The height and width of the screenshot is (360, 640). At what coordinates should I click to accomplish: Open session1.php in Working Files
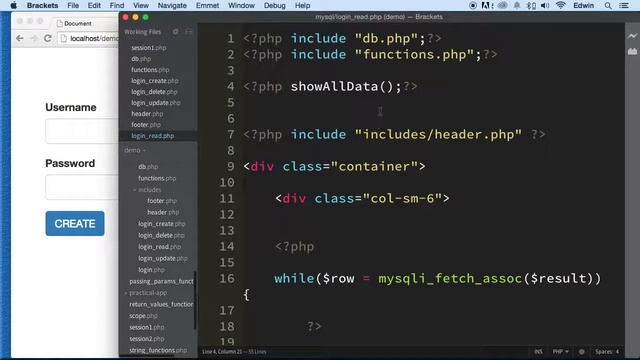[149, 48]
